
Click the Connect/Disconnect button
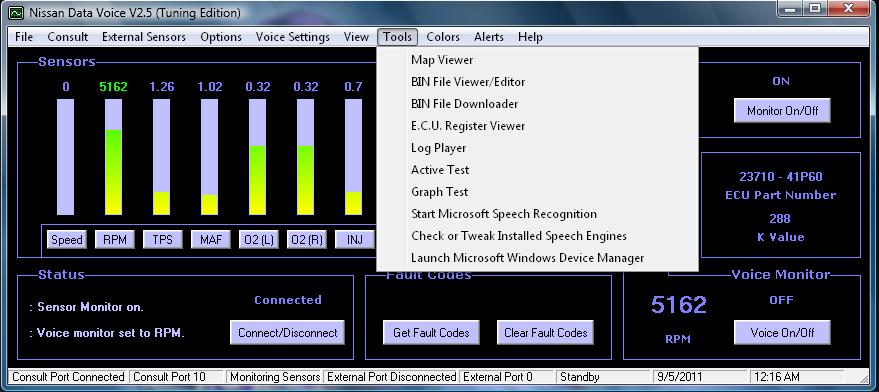(x=288, y=333)
